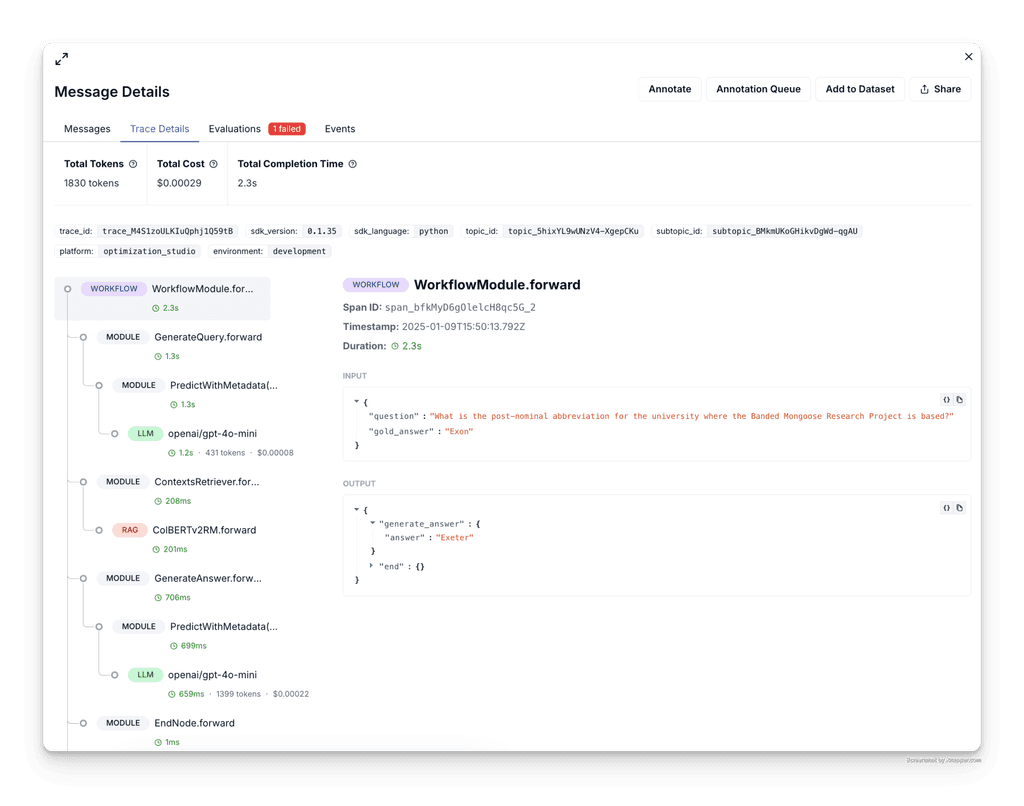The width and height of the screenshot is (1024, 806).
Task: Switch to the Messages tab
Action: click(87, 128)
